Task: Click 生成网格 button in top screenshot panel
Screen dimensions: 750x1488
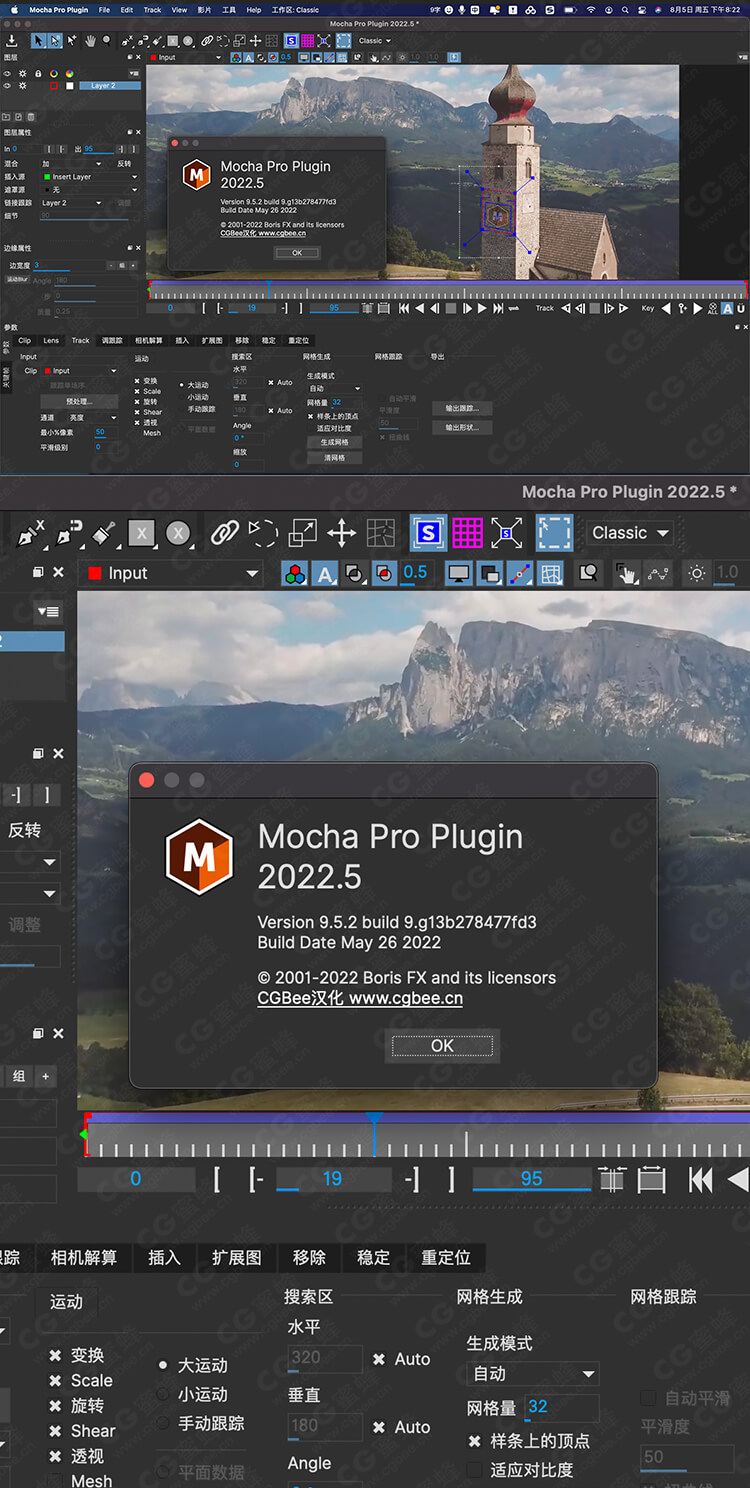Action: [334, 442]
